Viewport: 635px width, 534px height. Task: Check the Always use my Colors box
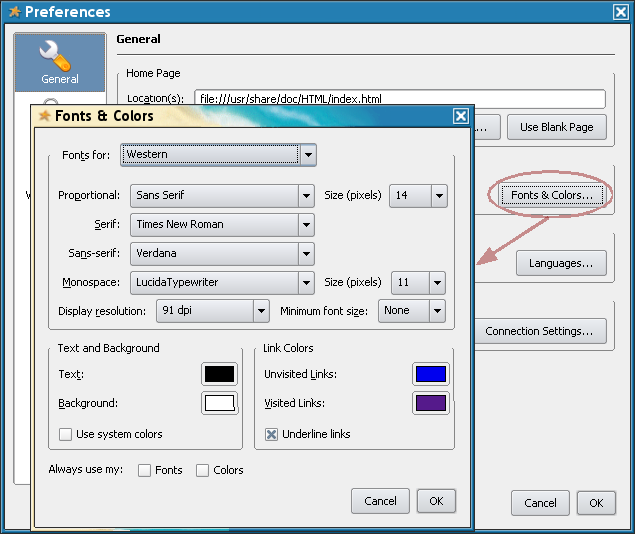[203, 470]
